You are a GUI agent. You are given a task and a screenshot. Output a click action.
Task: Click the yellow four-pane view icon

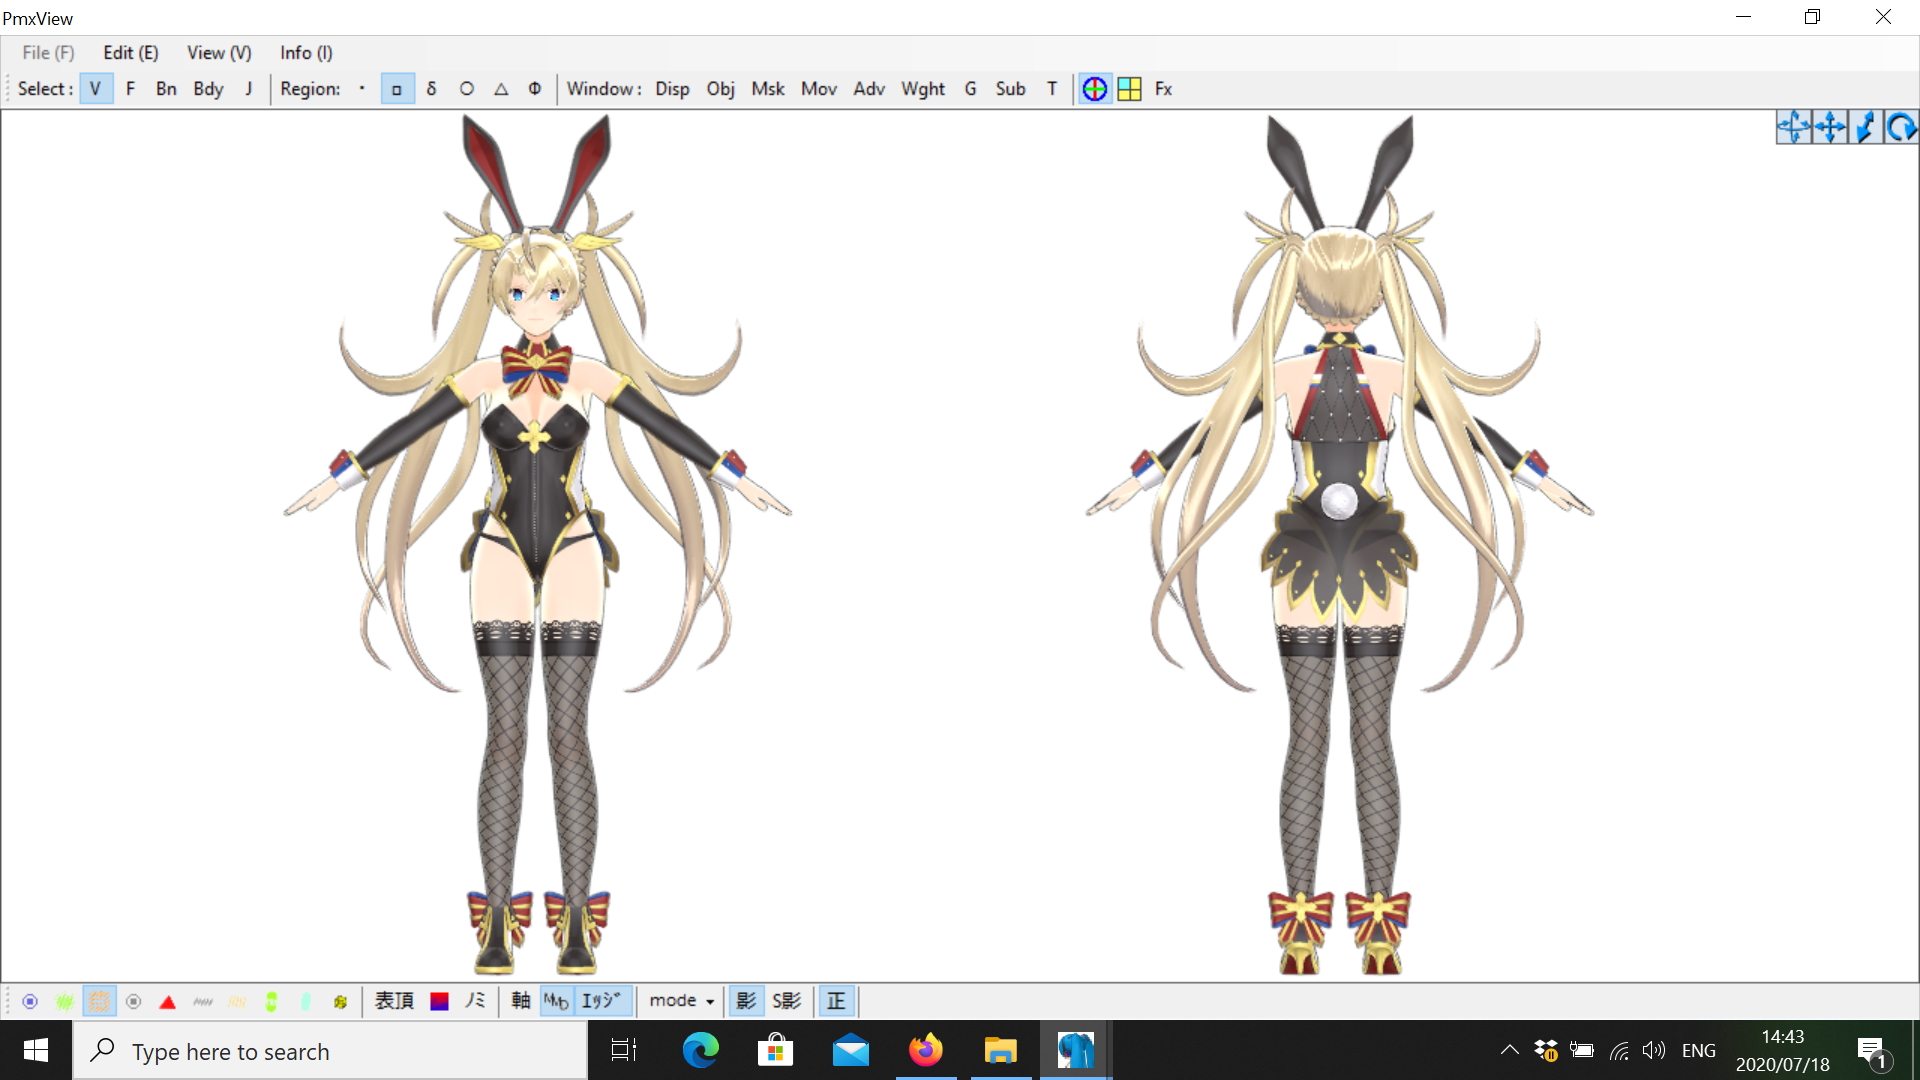1130,89
